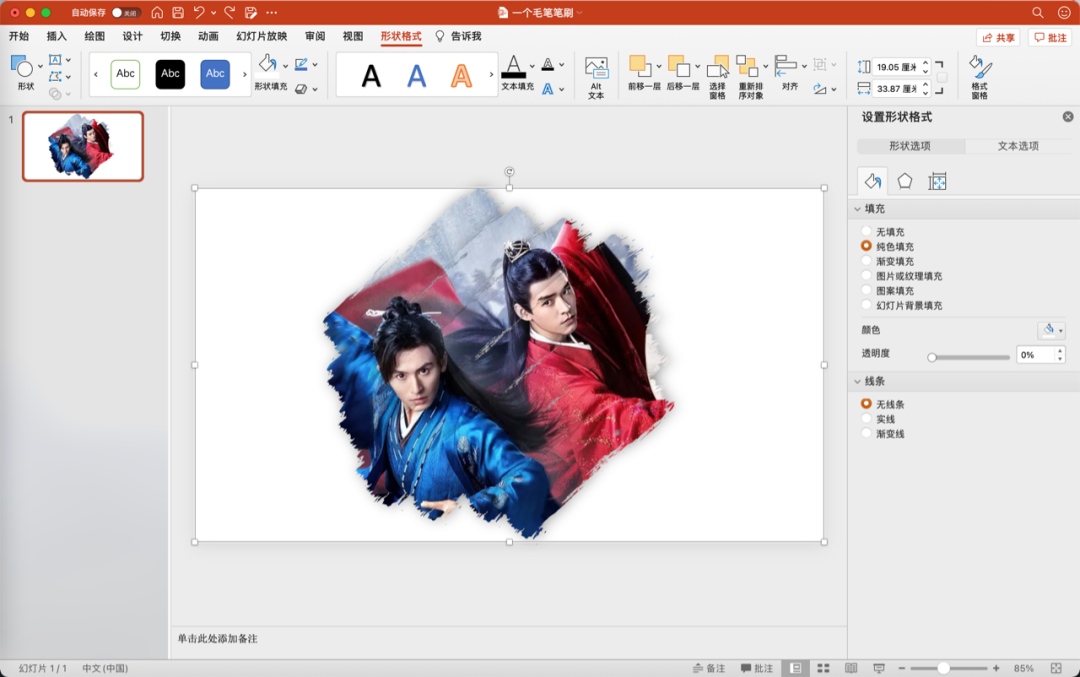Undo the last action
The height and width of the screenshot is (677, 1080).
[199, 12]
